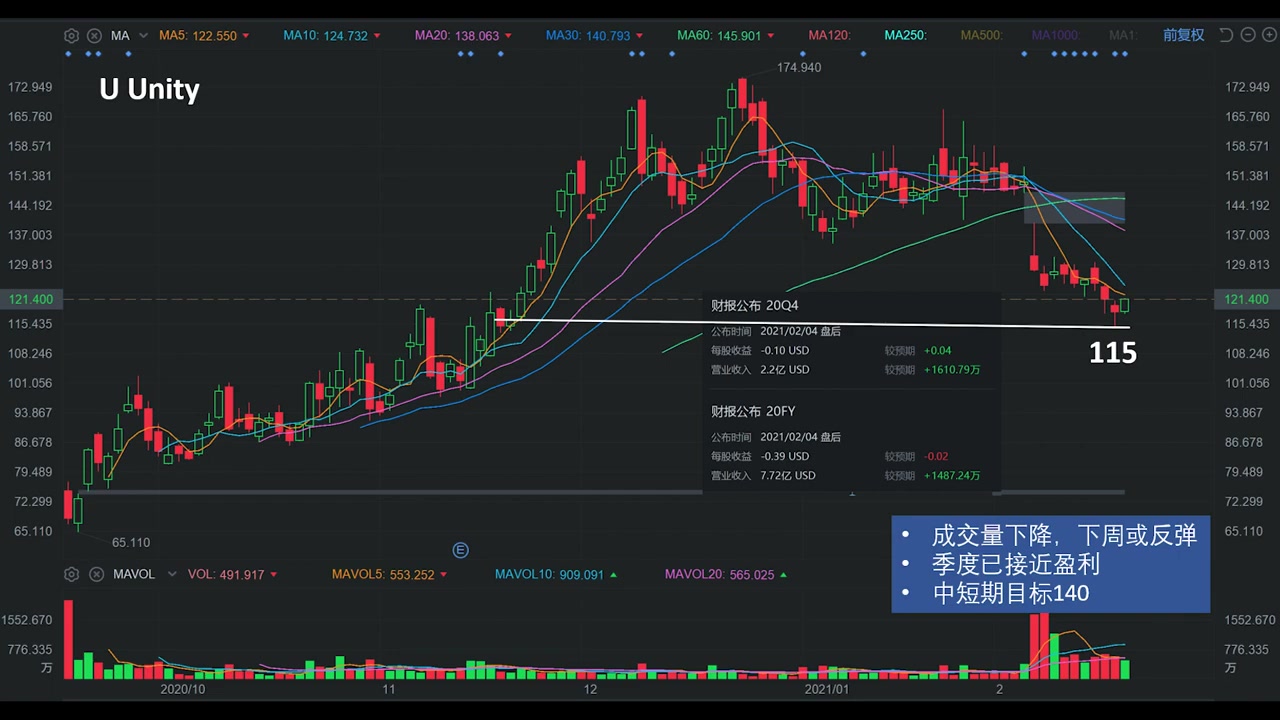
Task: Click the 7.72亿 USD revenue value
Action: (x=788, y=476)
